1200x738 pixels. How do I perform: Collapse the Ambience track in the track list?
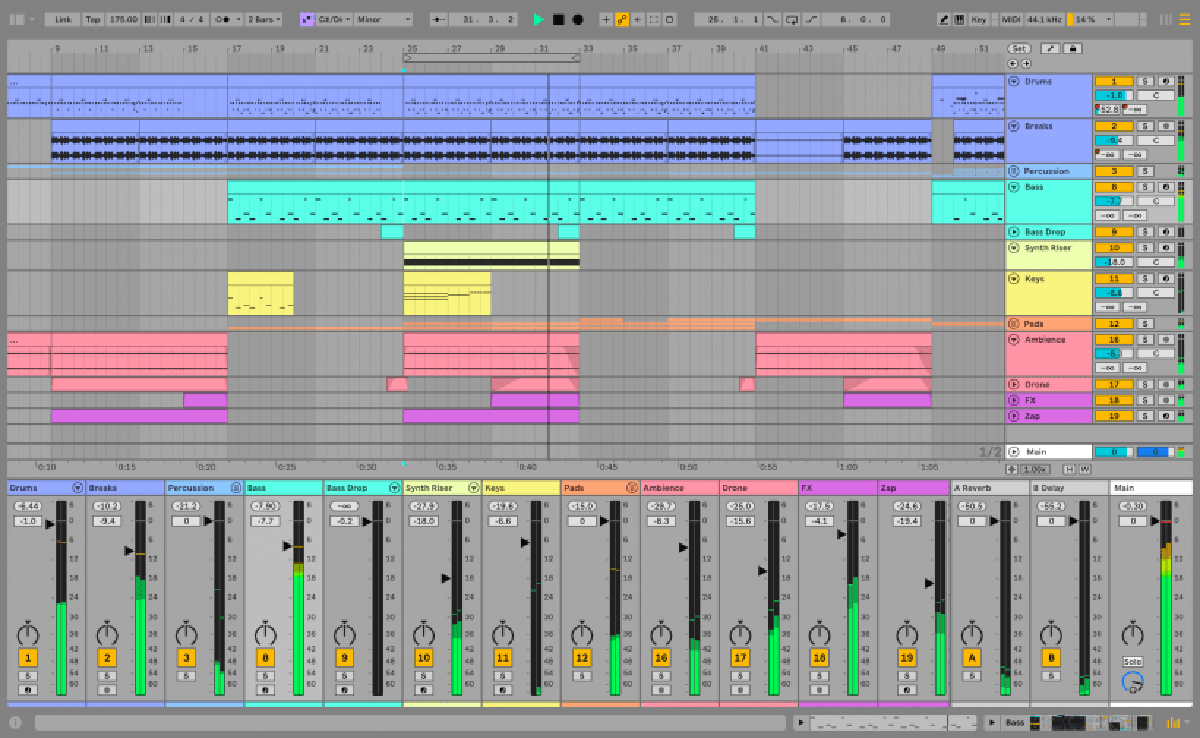[x=1014, y=340]
